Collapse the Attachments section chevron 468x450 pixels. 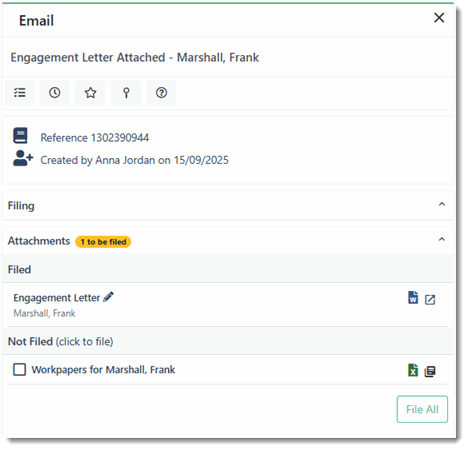[x=442, y=239]
